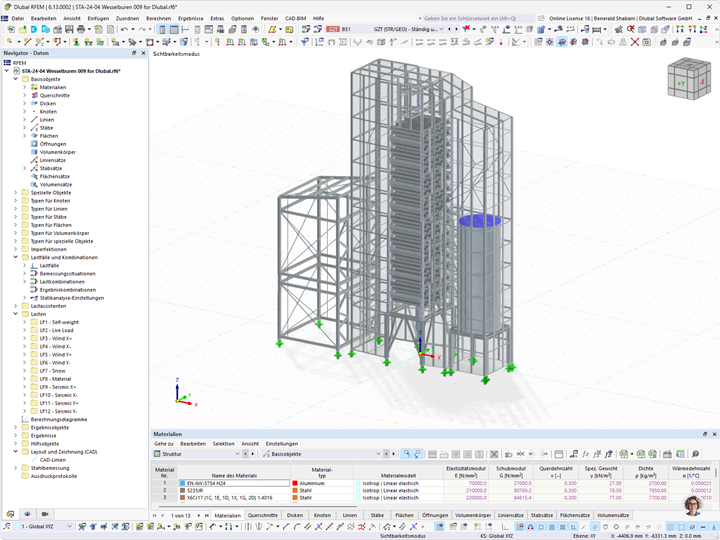Click the blue color swatch of EN AW-5754 H24
Screen dimensions: 720x540
coord(182,484)
